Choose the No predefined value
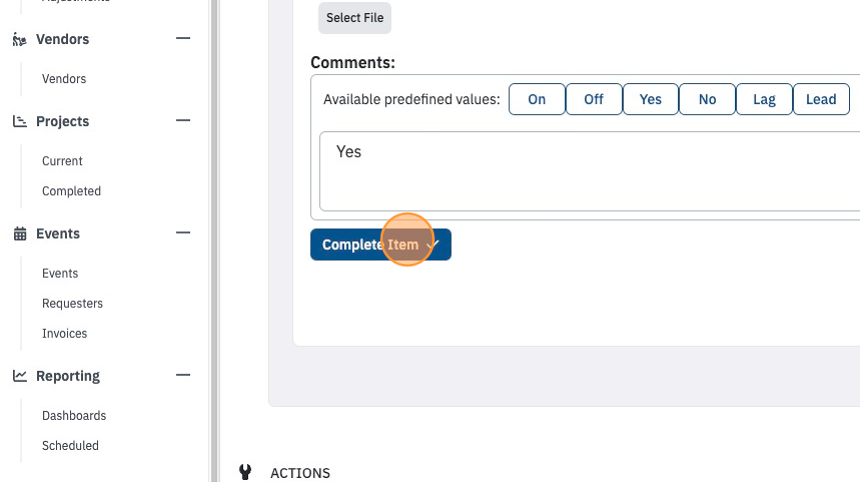860x482 pixels. coord(708,99)
